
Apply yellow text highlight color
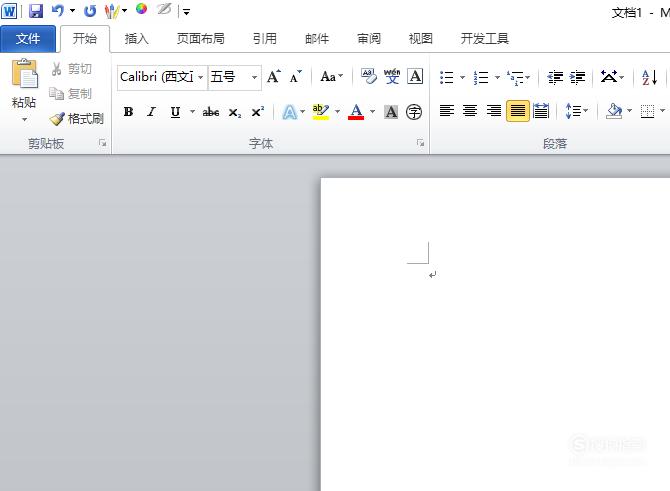pos(320,112)
